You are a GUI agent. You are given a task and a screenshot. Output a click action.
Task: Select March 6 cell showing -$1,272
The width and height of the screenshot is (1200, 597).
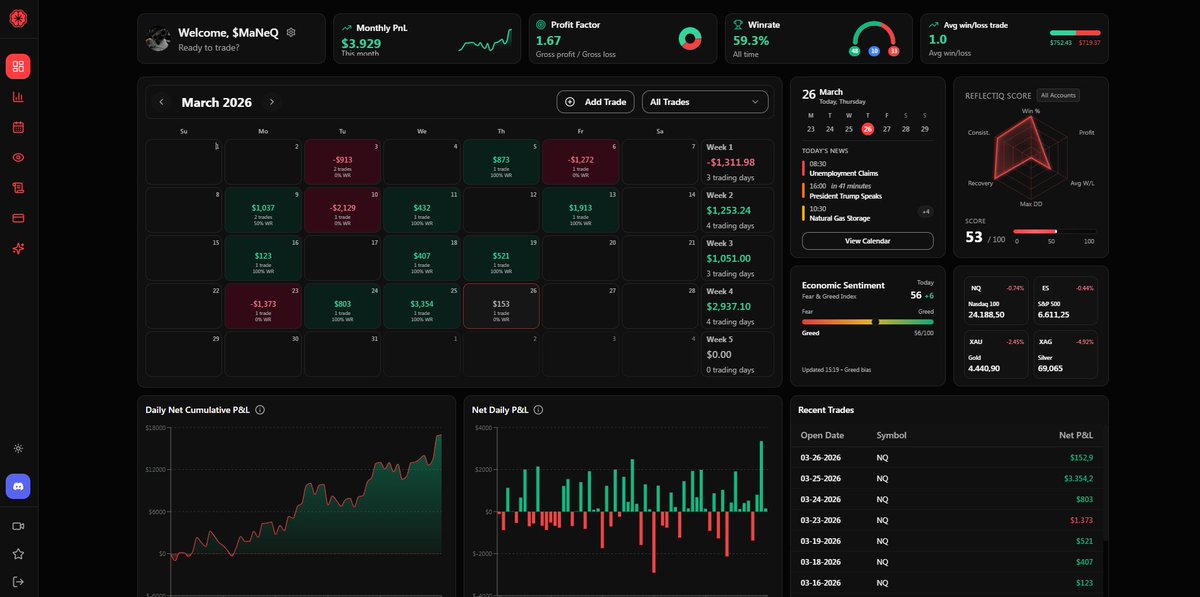pos(580,161)
